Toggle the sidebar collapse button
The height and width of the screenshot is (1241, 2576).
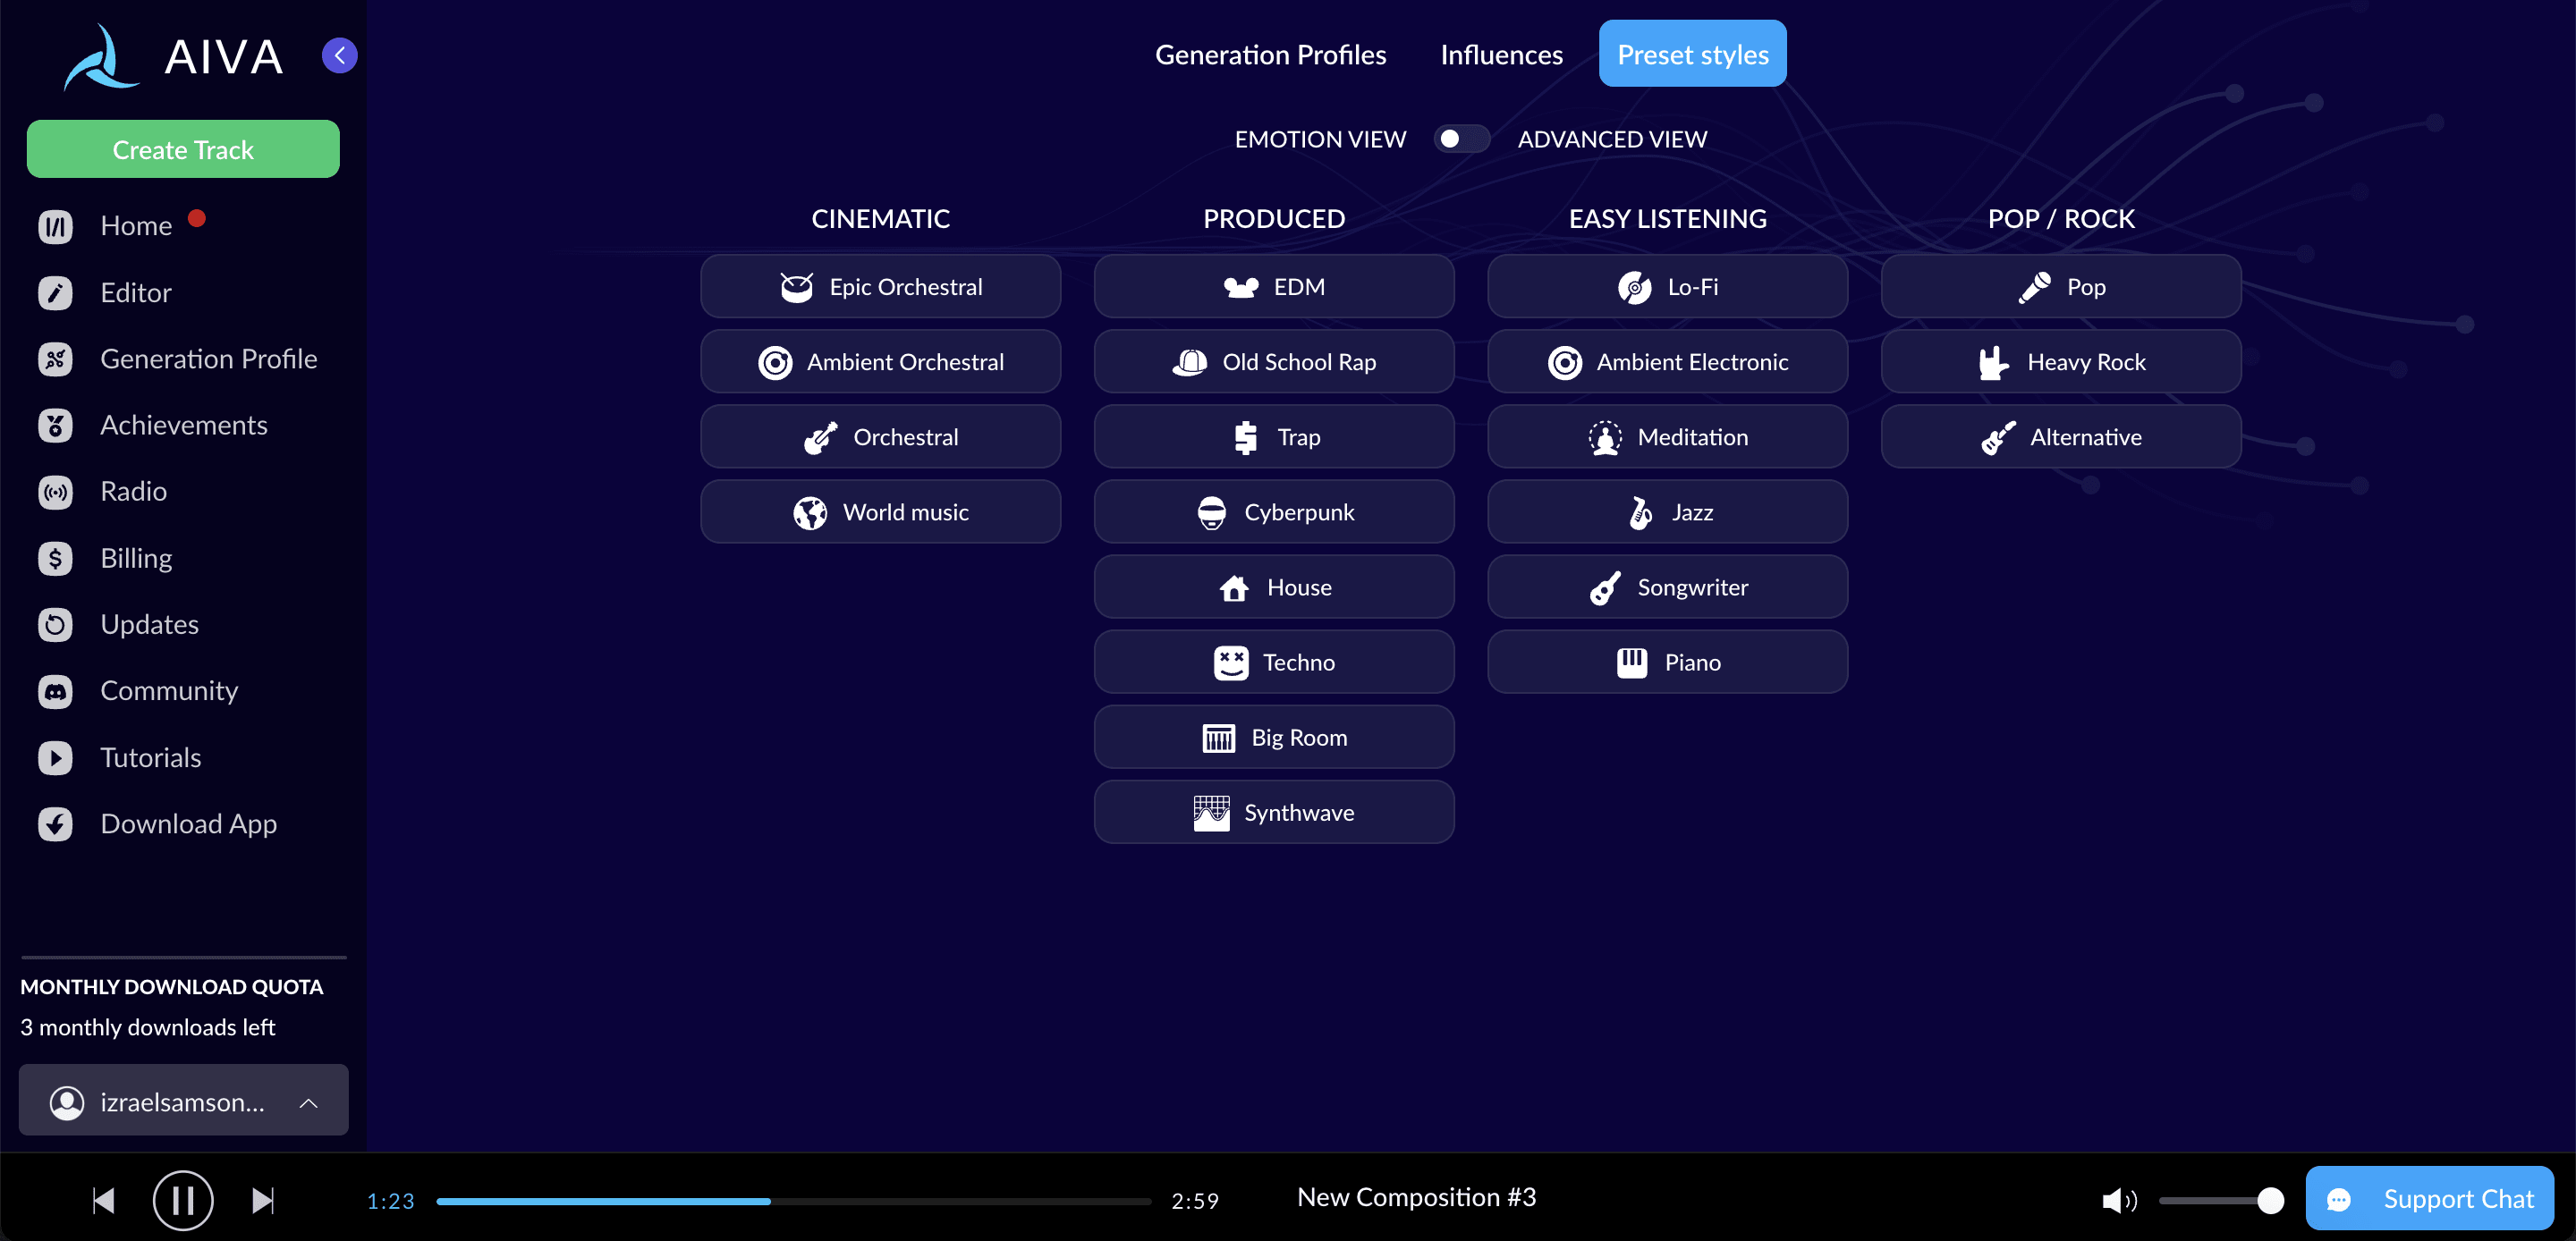[x=338, y=55]
